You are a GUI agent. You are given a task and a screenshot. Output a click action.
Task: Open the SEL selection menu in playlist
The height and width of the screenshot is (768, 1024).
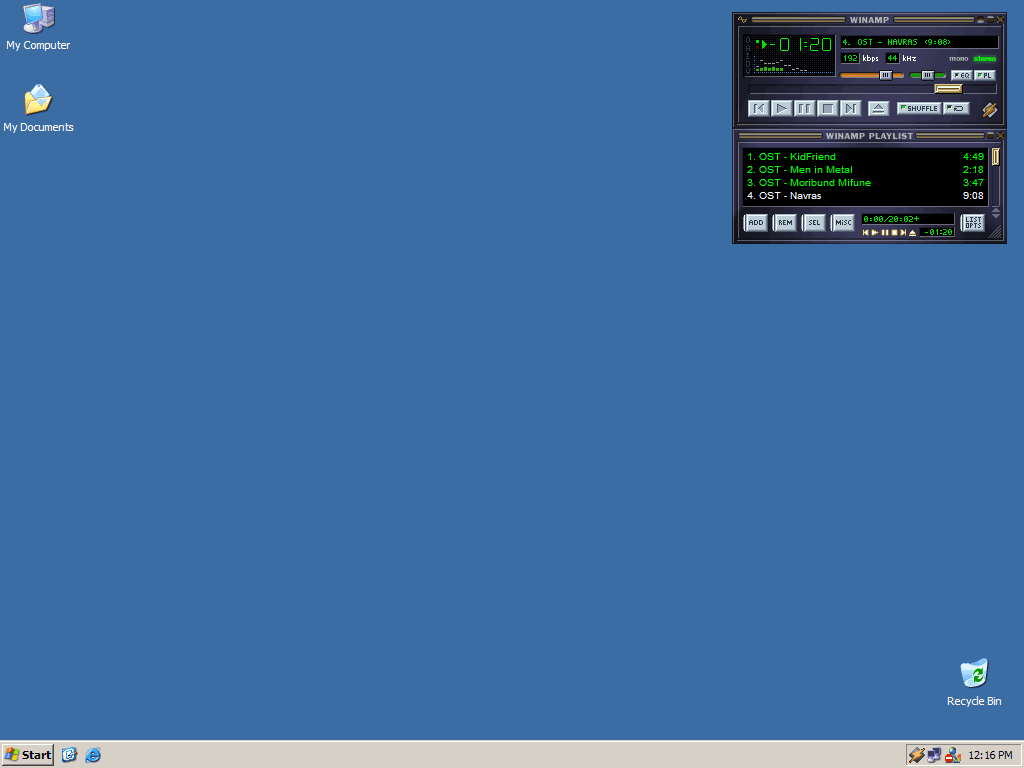[x=814, y=223]
